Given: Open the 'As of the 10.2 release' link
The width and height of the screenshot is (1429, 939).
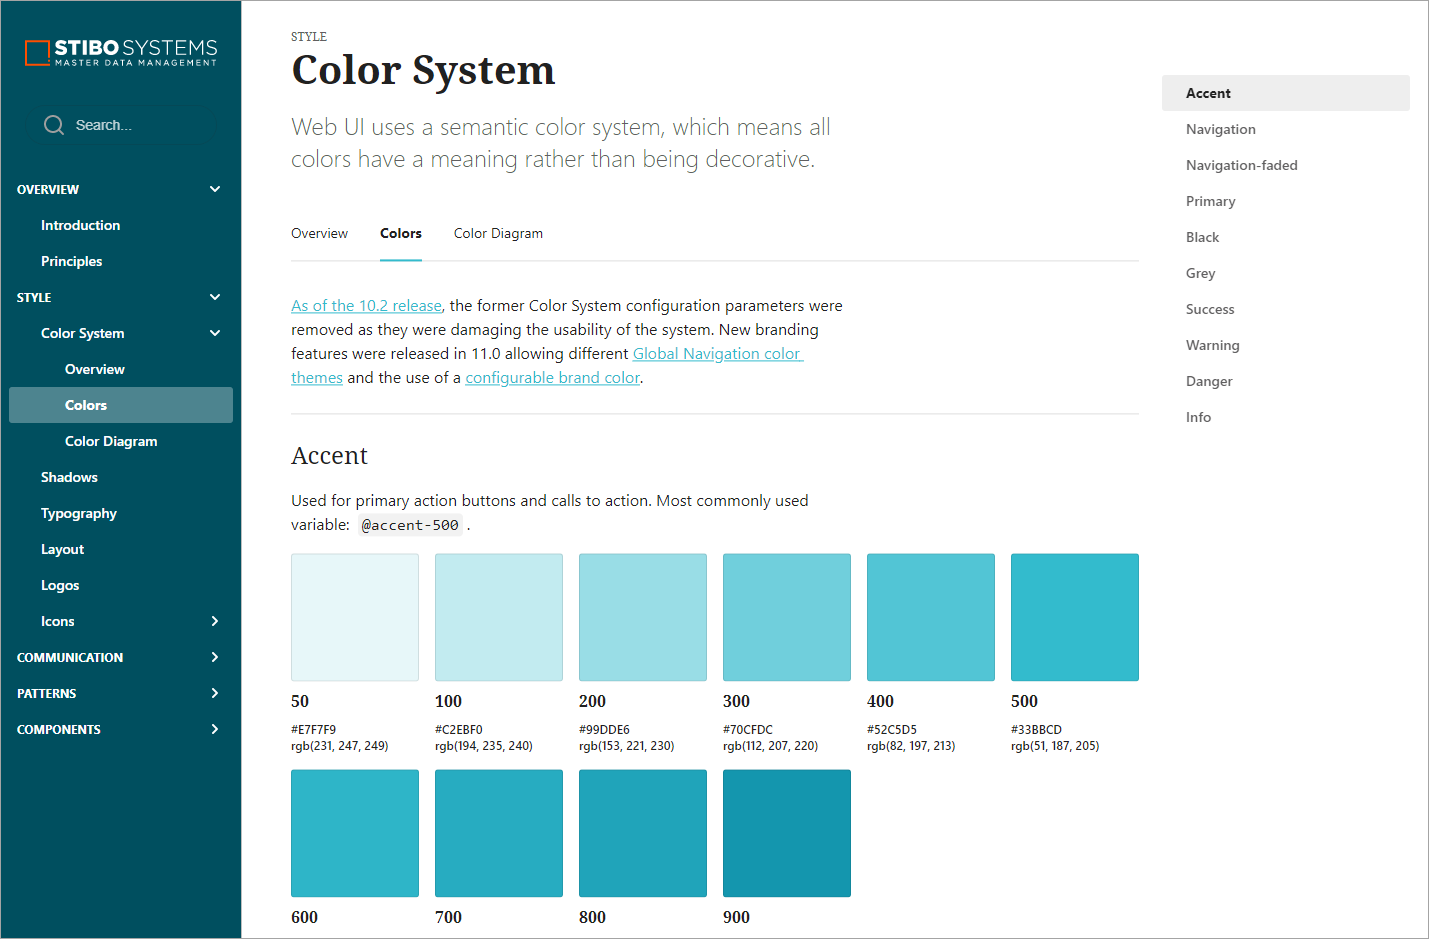Looking at the screenshot, I should point(366,306).
